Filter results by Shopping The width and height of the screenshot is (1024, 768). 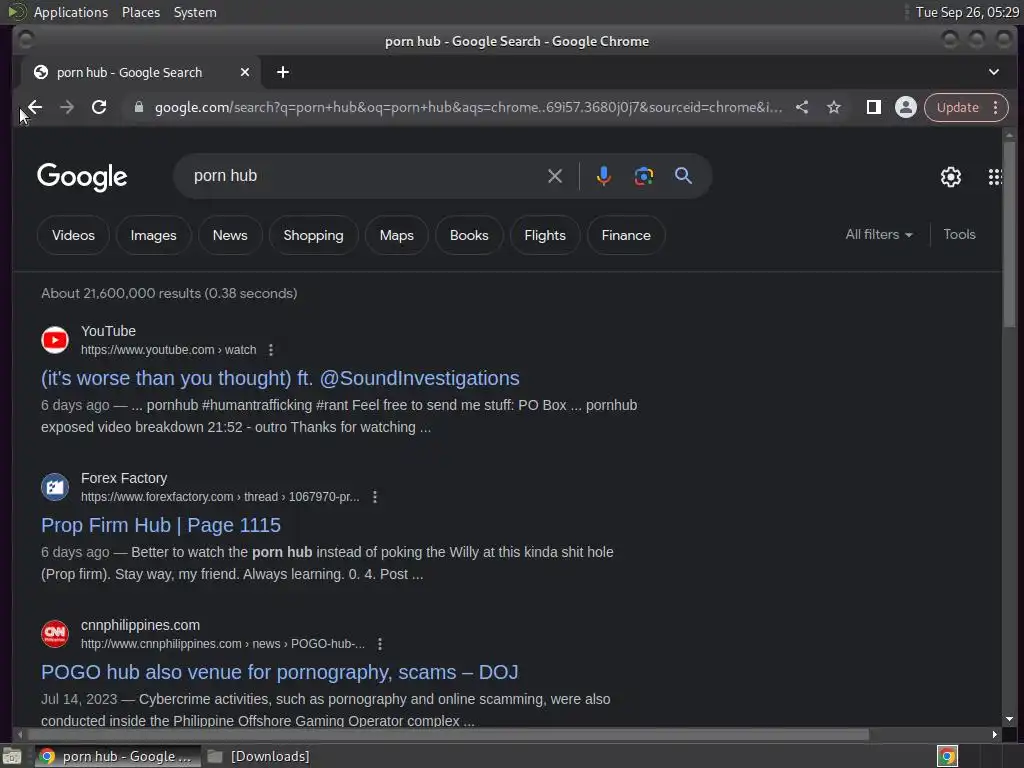point(313,235)
